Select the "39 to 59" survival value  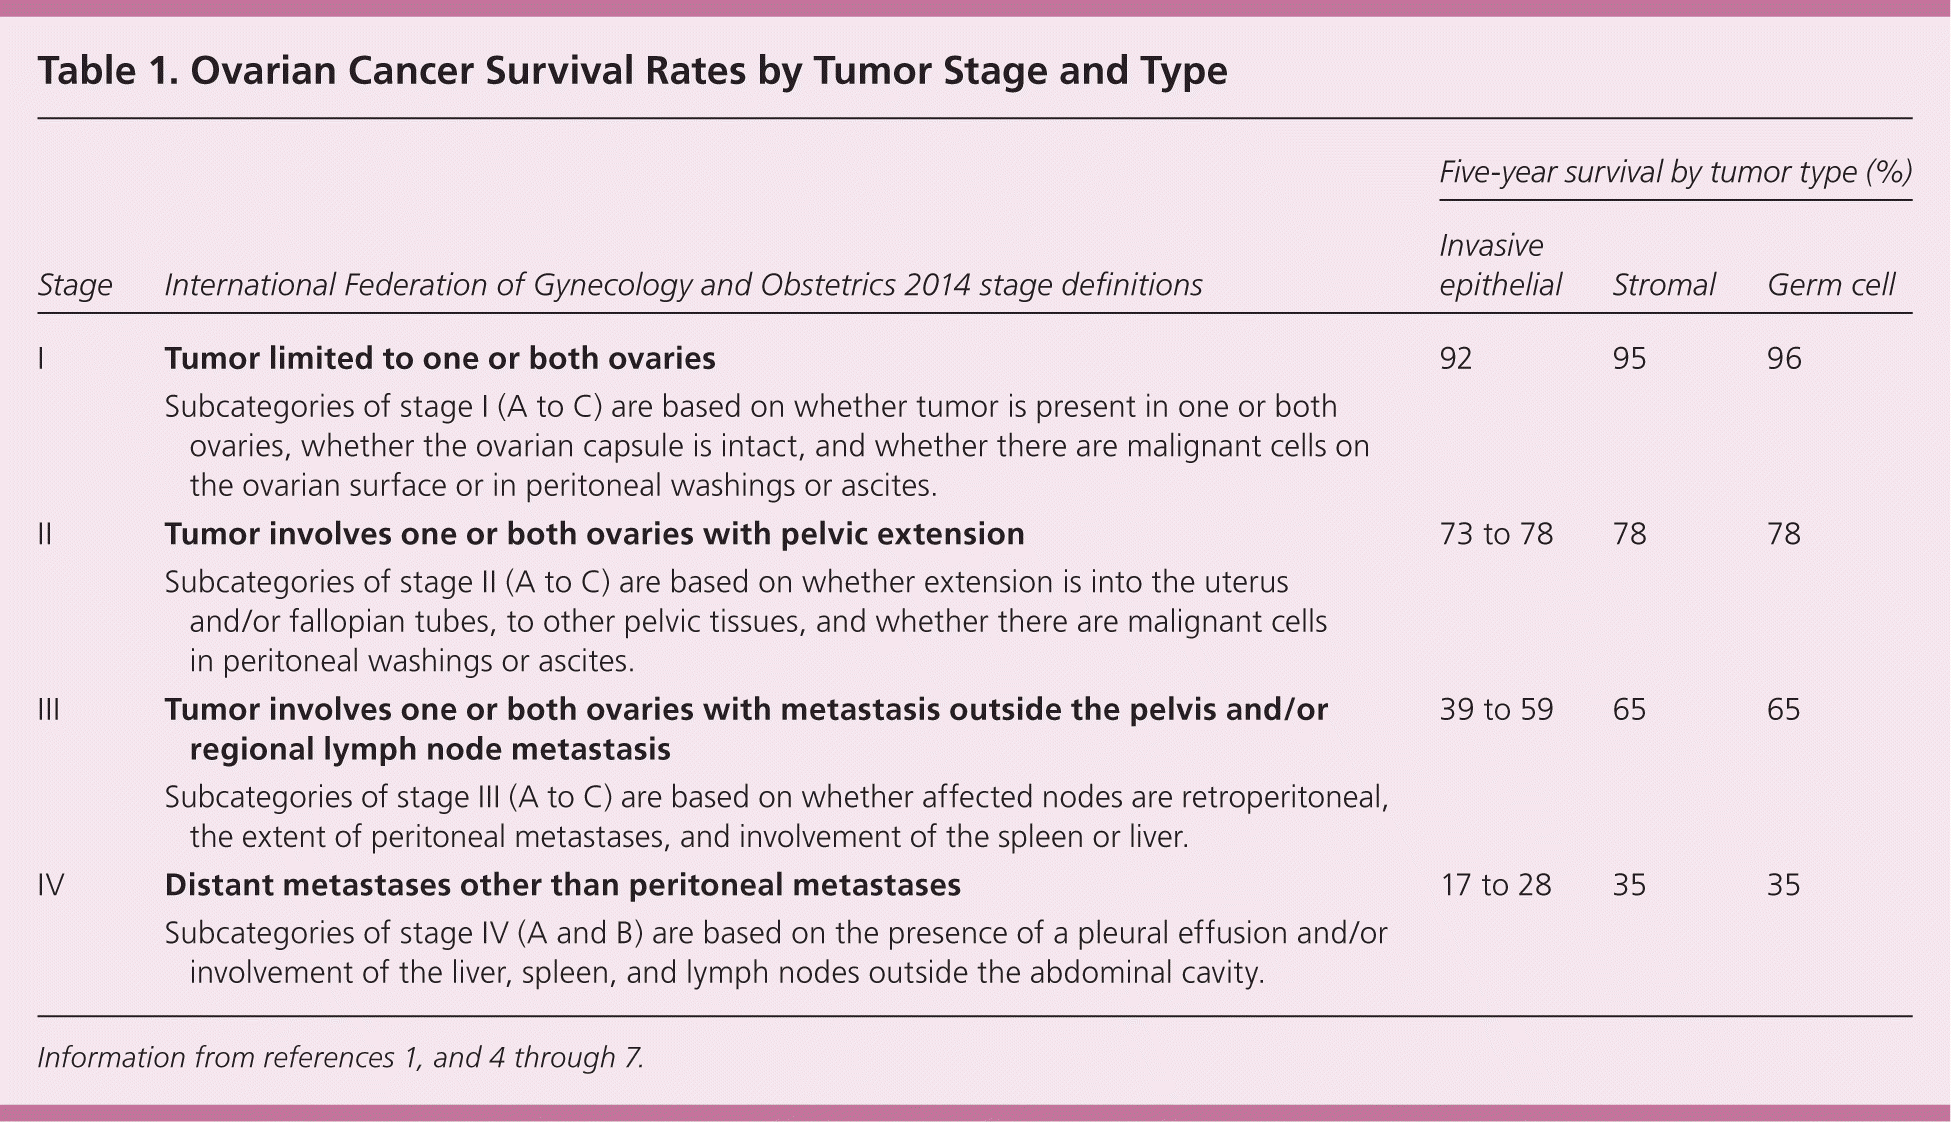click(x=1496, y=710)
